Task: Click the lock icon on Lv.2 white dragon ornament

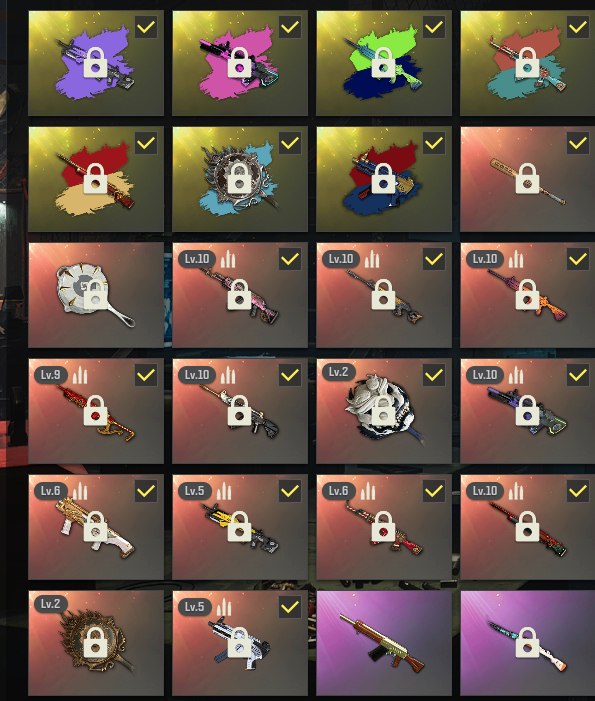Action: click(383, 410)
